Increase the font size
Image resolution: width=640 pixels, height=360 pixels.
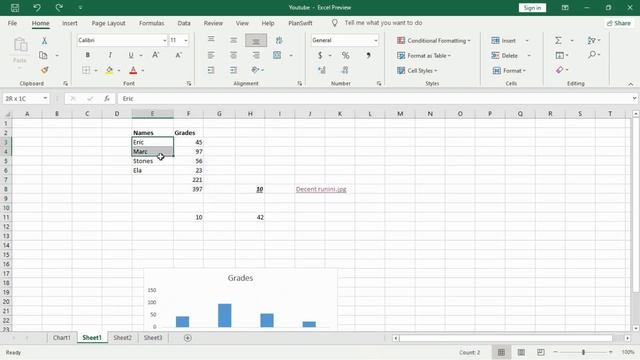[156, 55]
